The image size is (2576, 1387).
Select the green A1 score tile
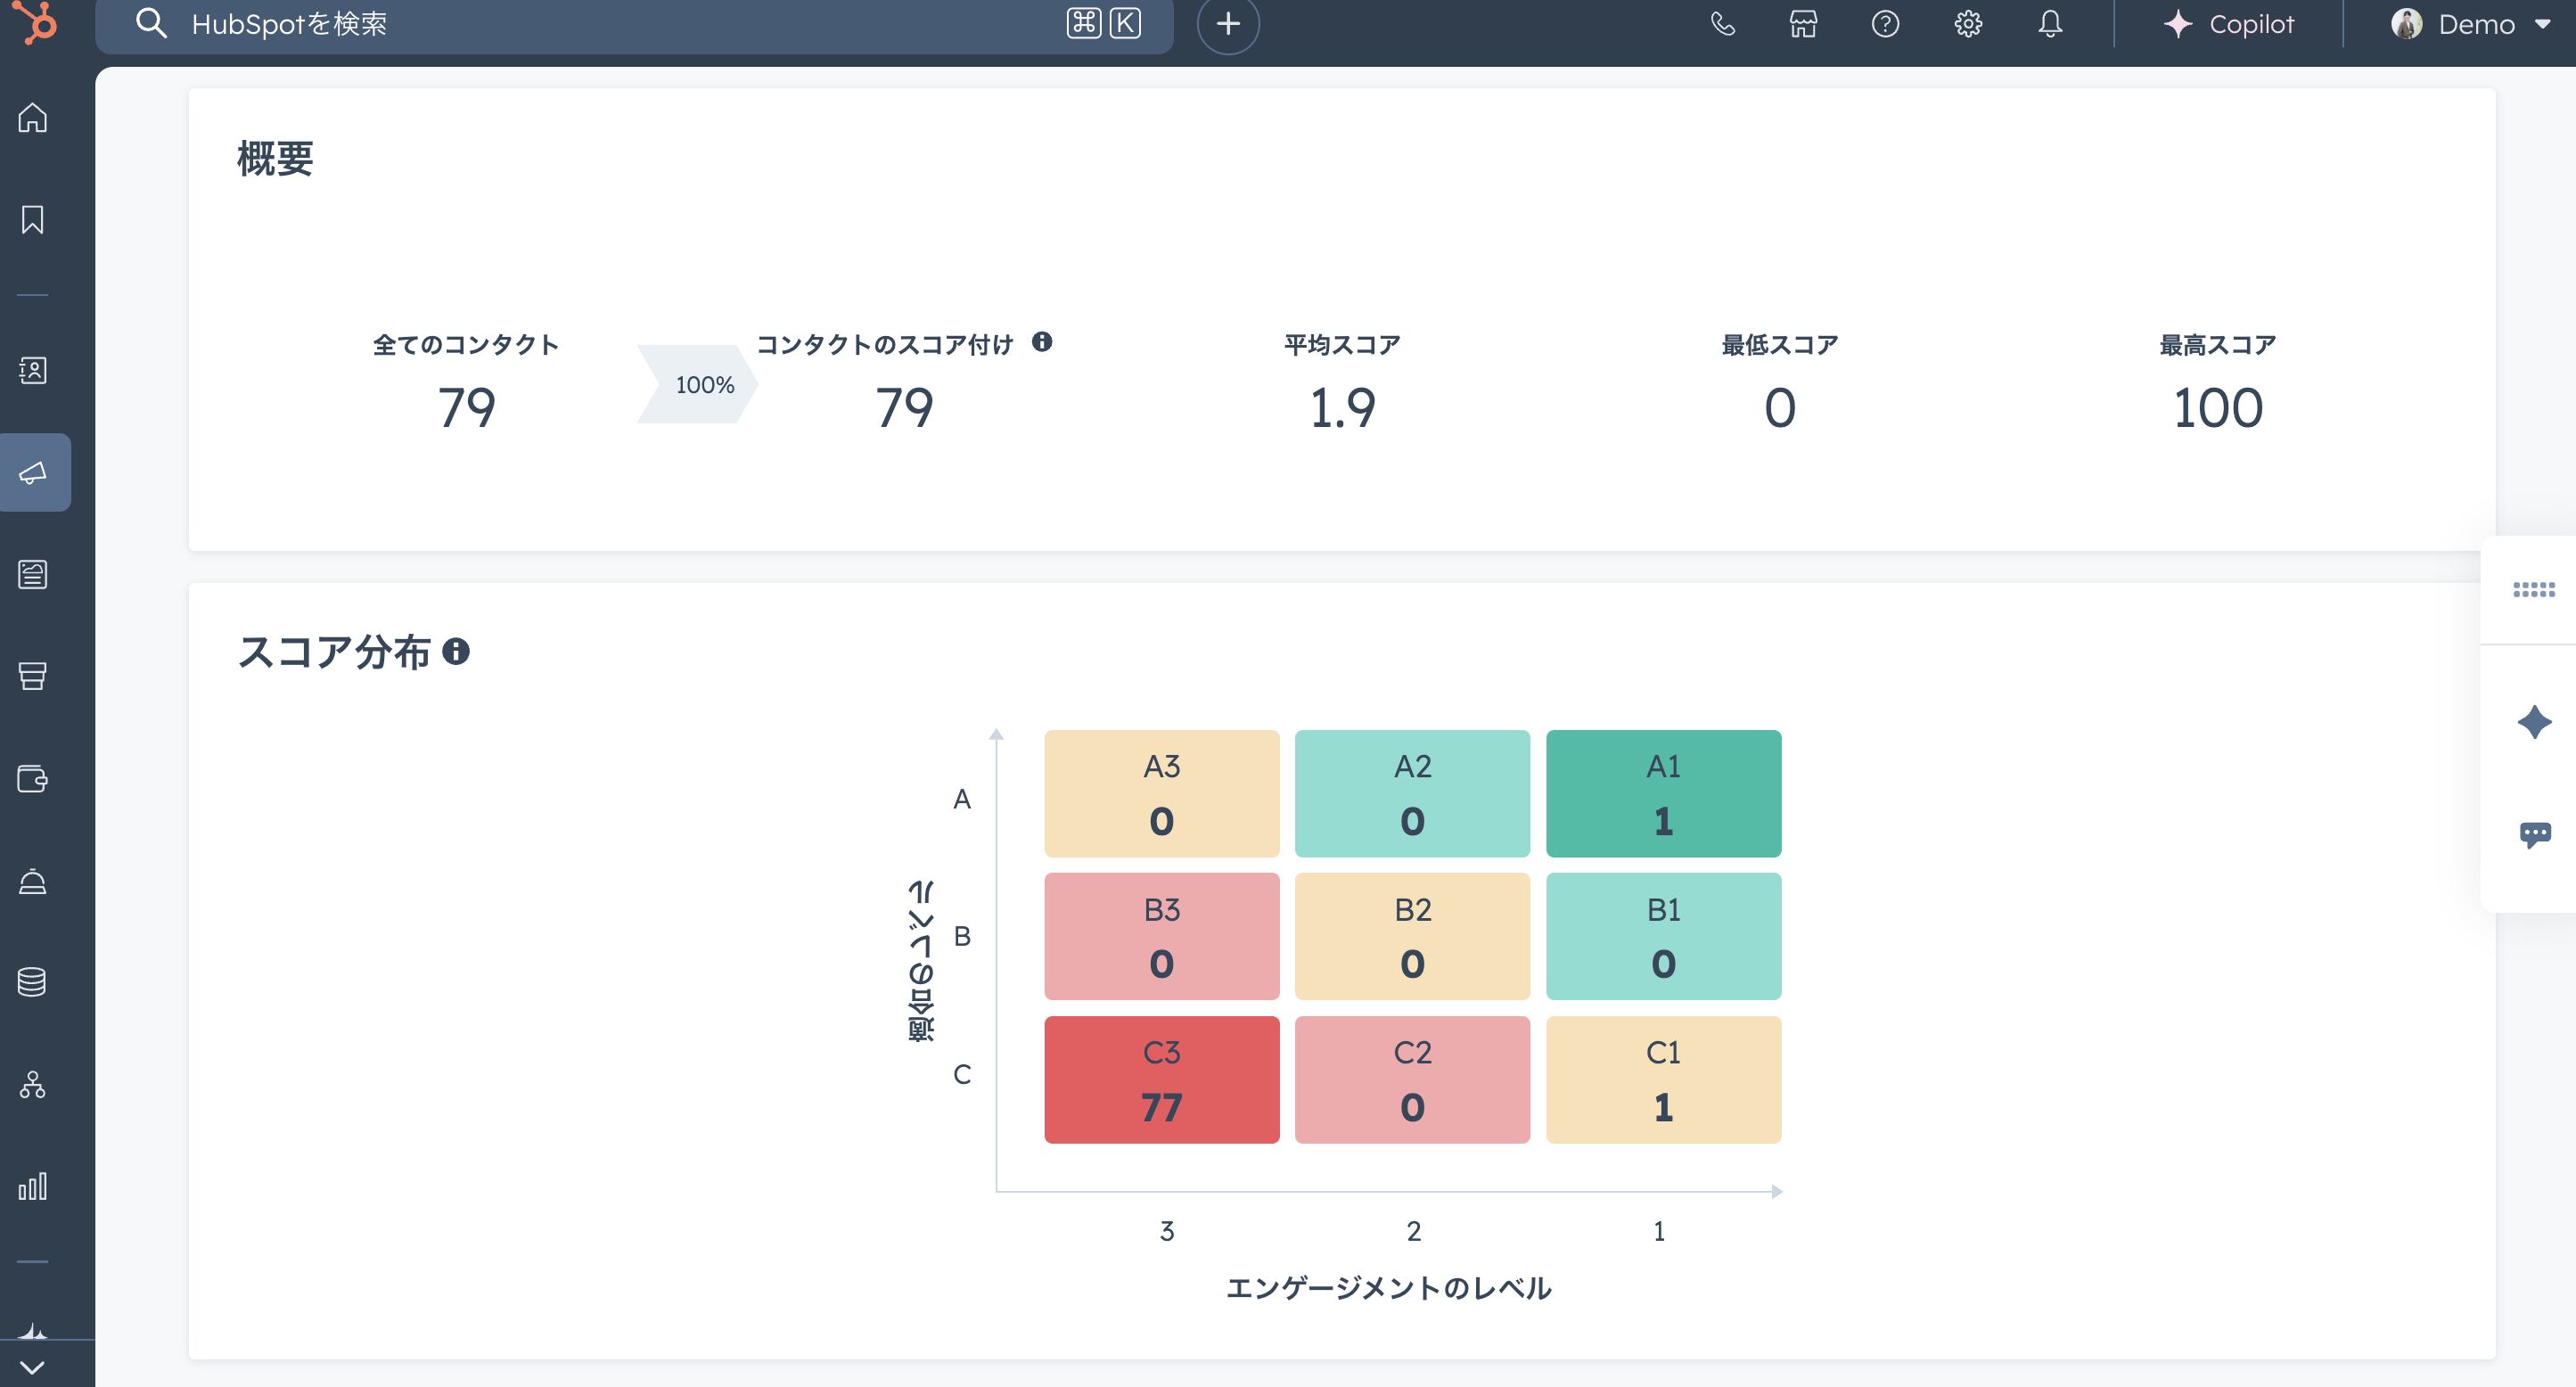click(x=1663, y=793)
